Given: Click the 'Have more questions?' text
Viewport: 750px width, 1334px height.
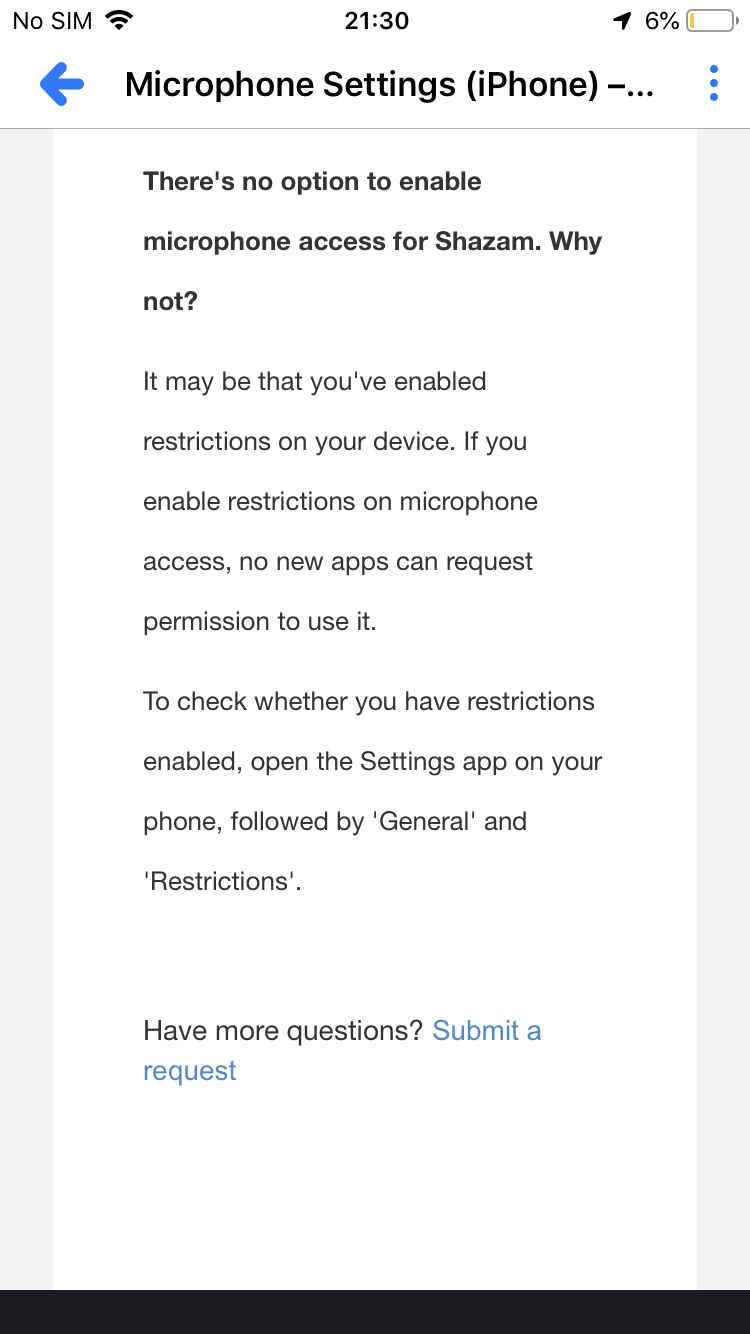Looking at the screenshot, I should [x=283, y=1031].
